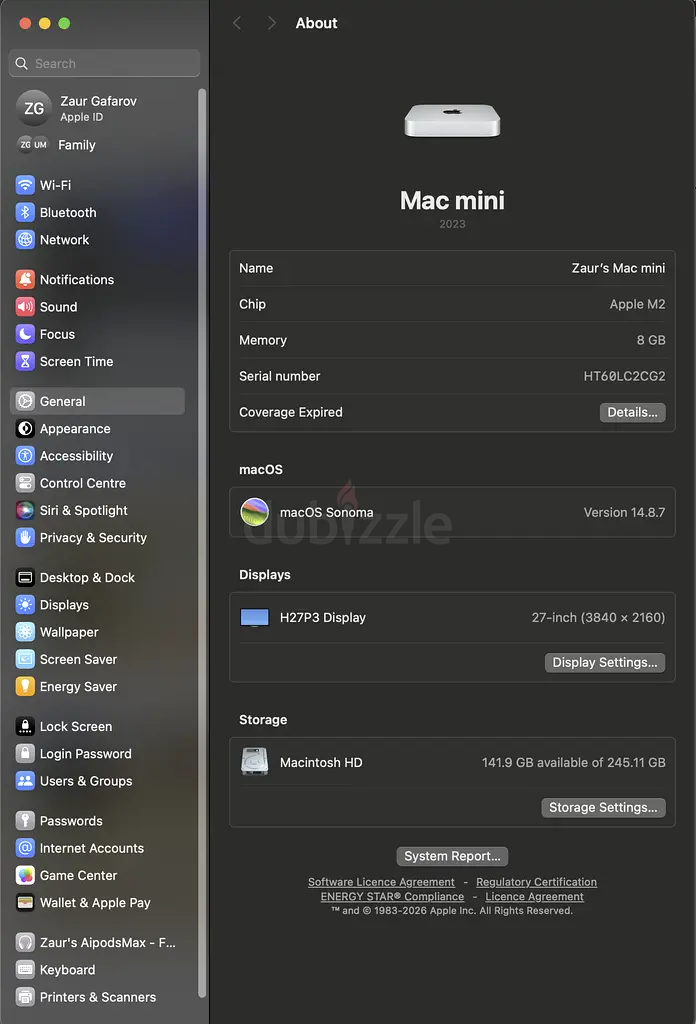Open Notifications bell icon
The width and height of the screenshot is (696, 1024).
coord(25,280)
